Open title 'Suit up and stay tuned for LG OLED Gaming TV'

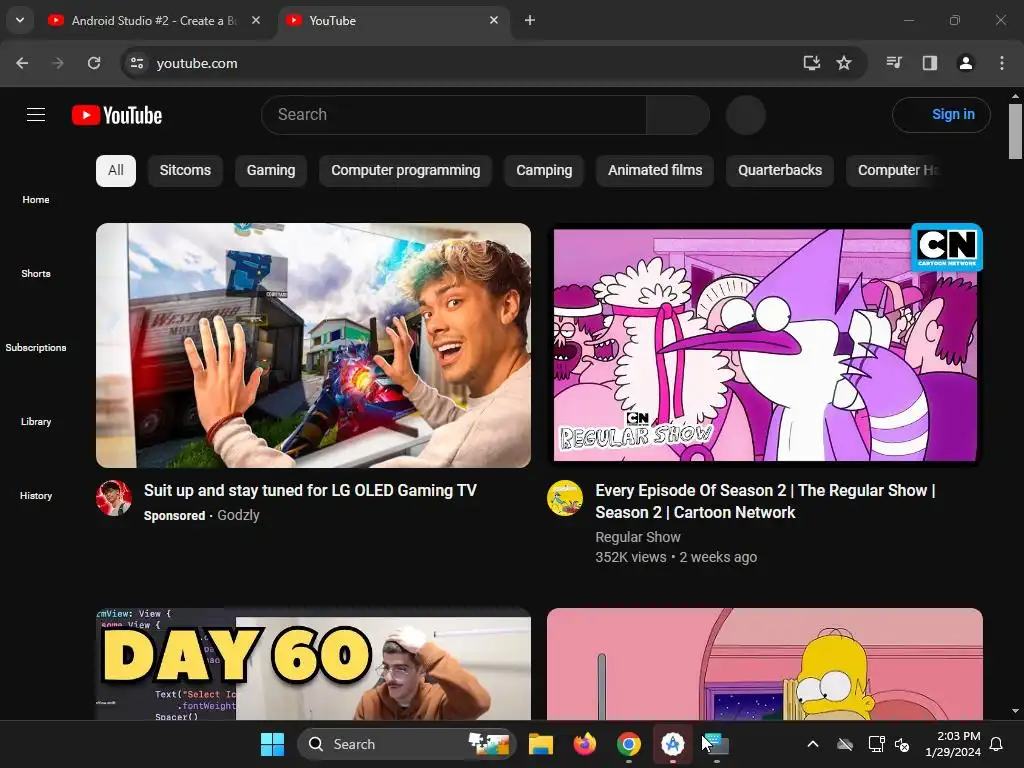point(310,490)
